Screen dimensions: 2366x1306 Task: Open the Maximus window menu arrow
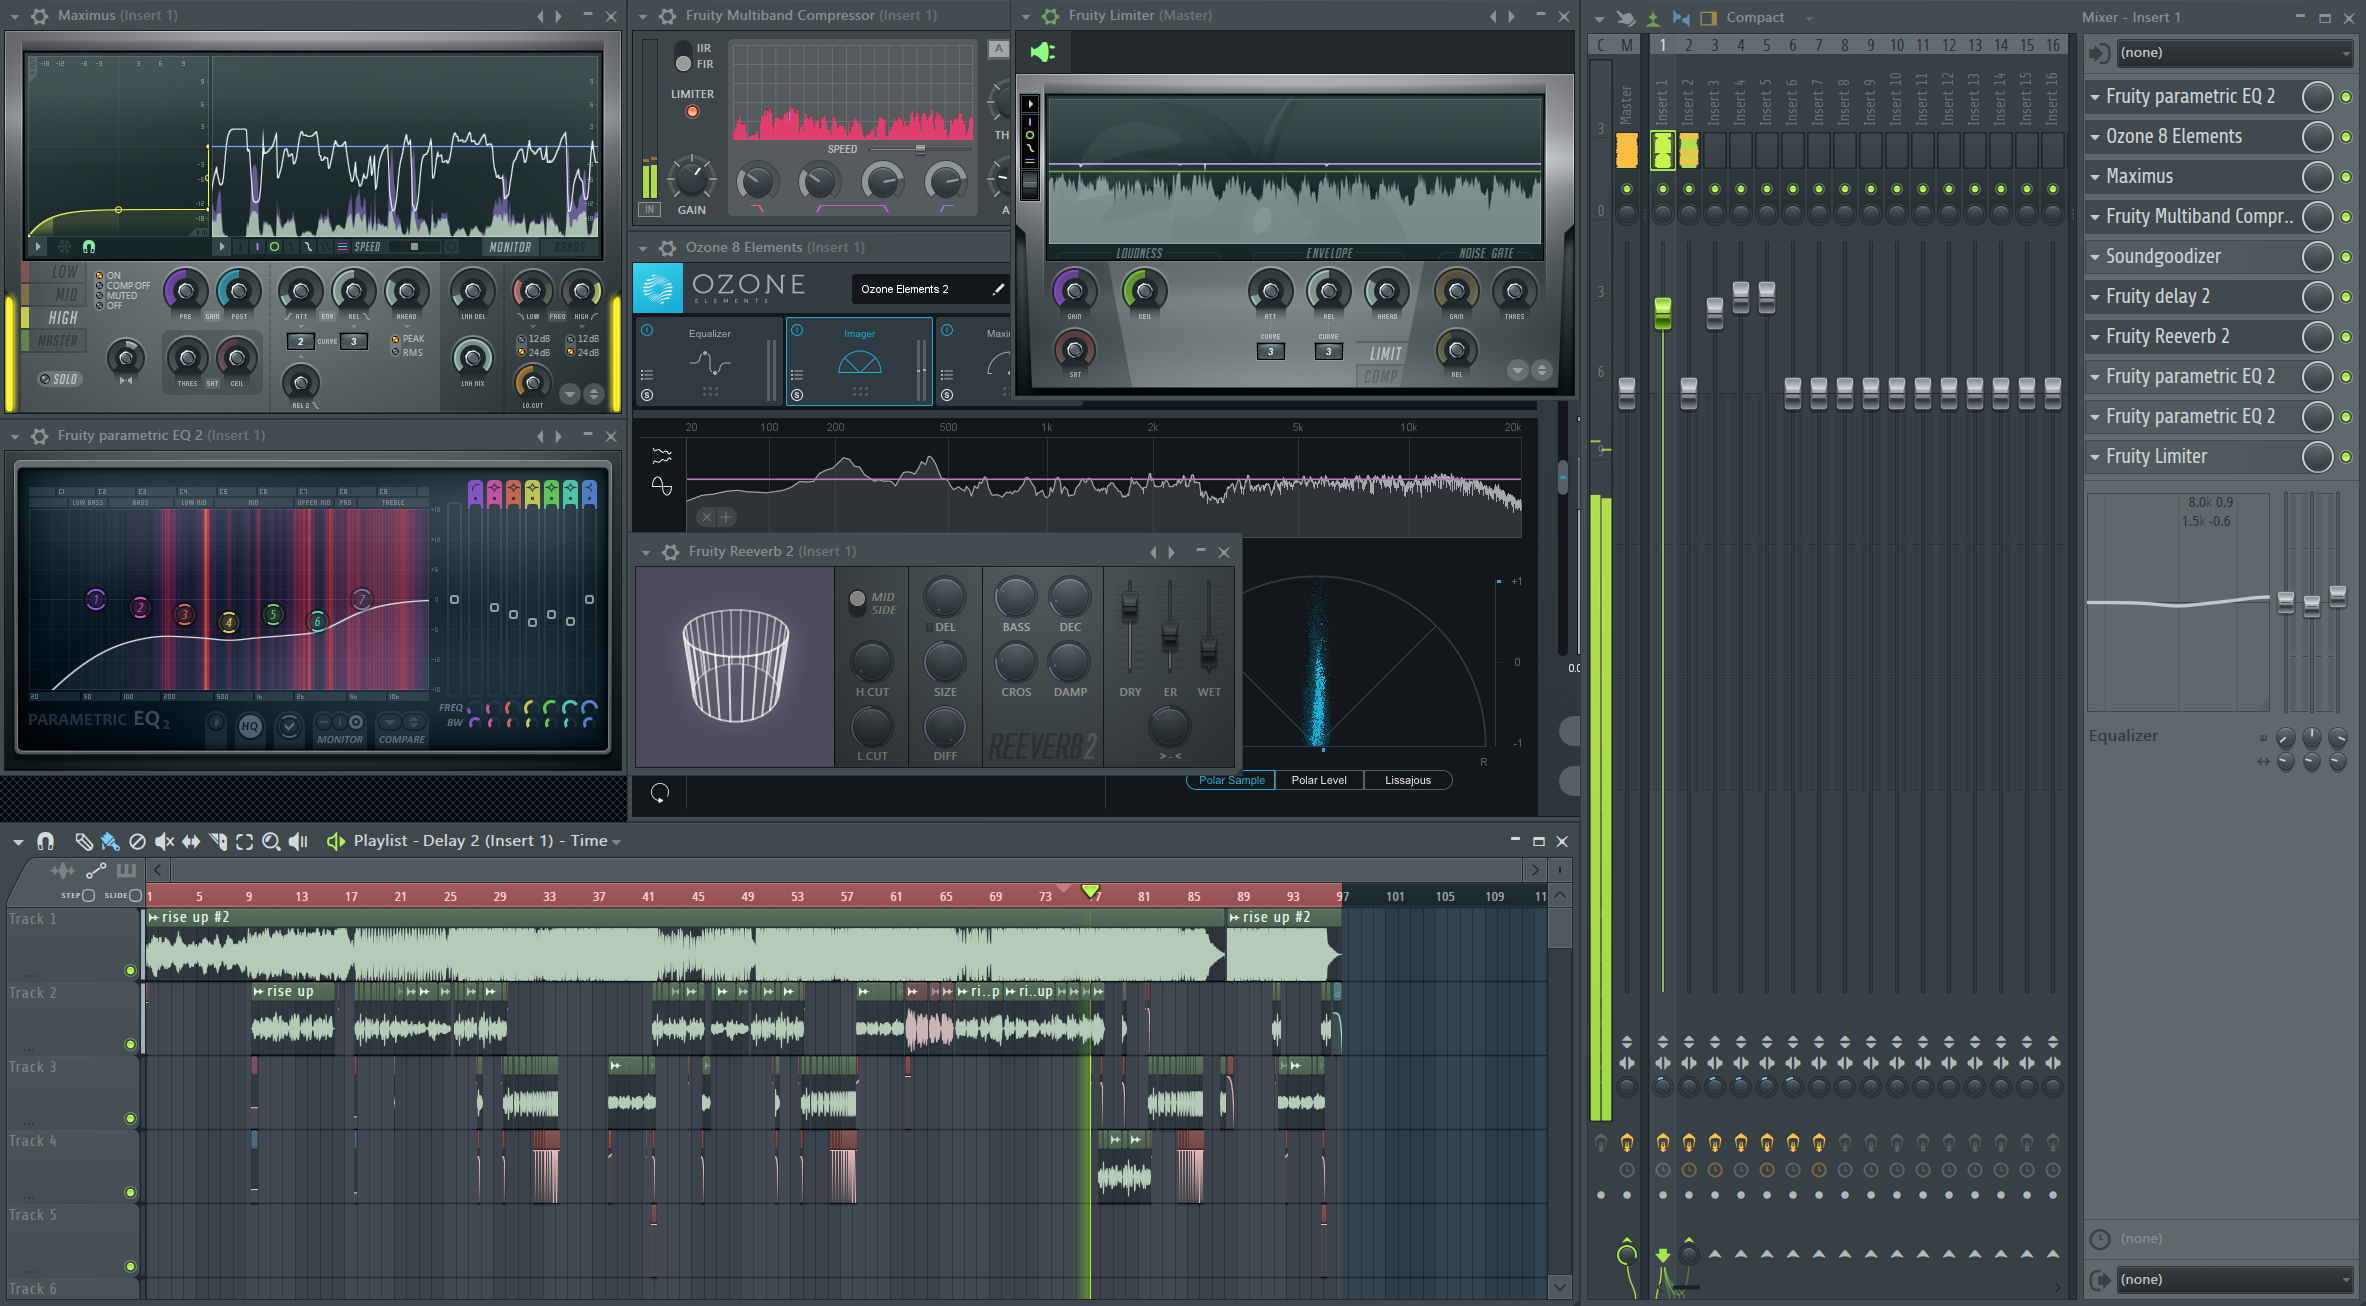(x=15, y=16)
